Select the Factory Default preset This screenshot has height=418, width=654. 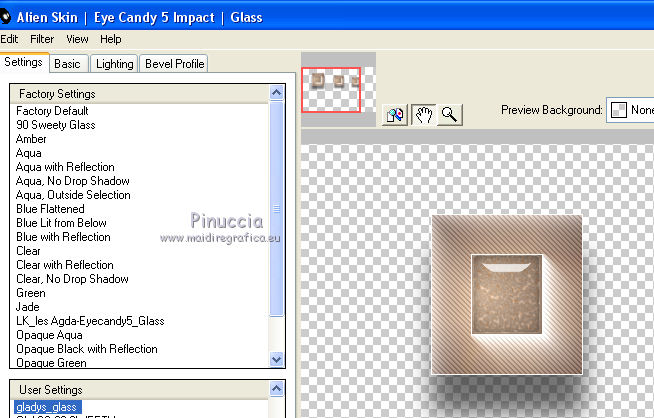[x=52, y=111]
